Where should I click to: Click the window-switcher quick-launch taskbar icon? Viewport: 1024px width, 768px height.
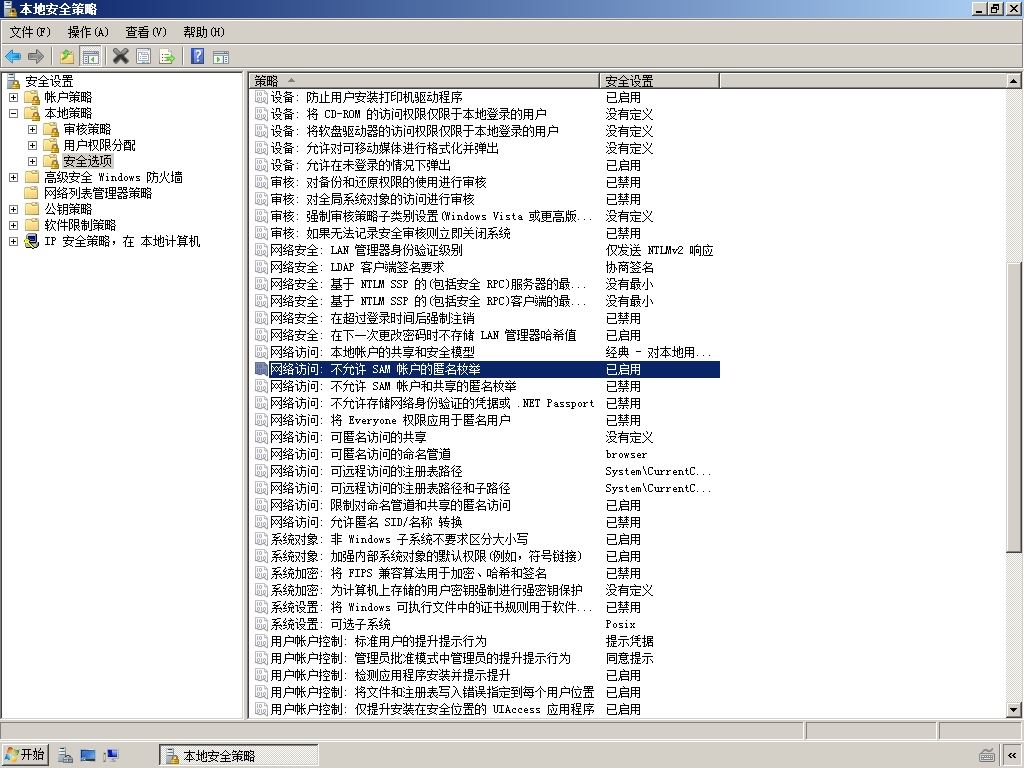tap(111, 756)
